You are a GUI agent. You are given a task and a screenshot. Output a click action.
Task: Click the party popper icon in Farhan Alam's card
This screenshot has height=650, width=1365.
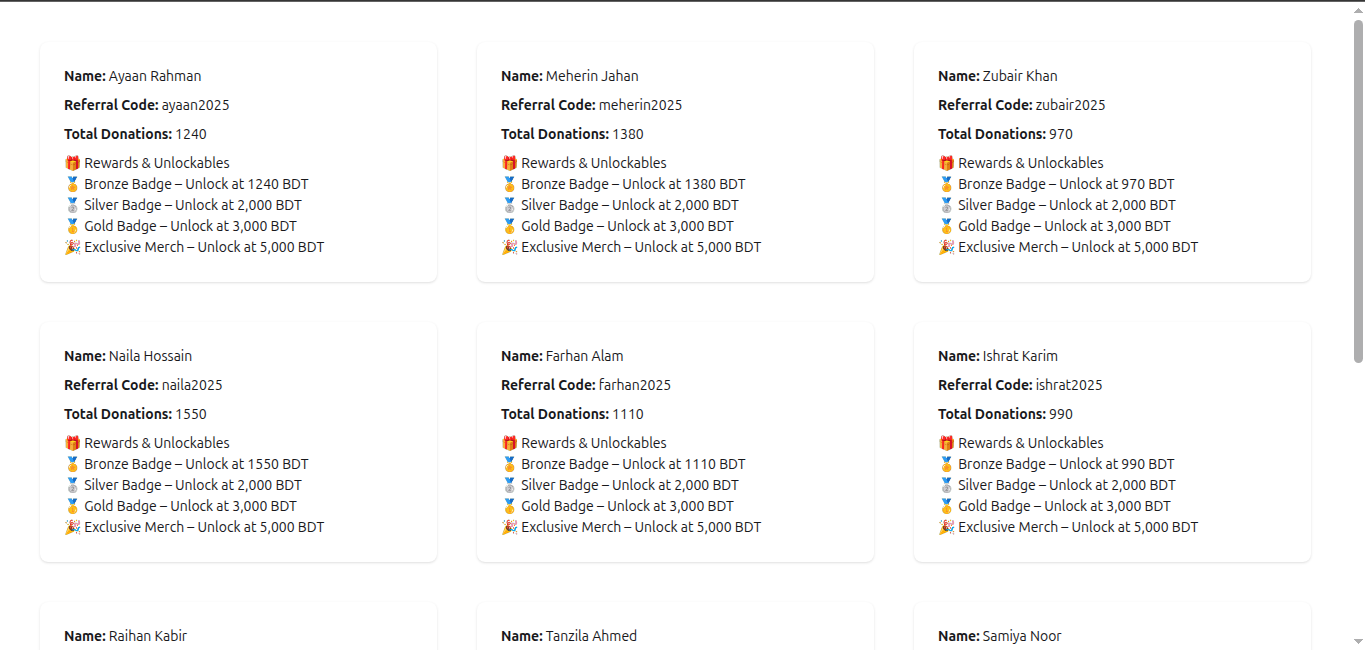(509, 527)
